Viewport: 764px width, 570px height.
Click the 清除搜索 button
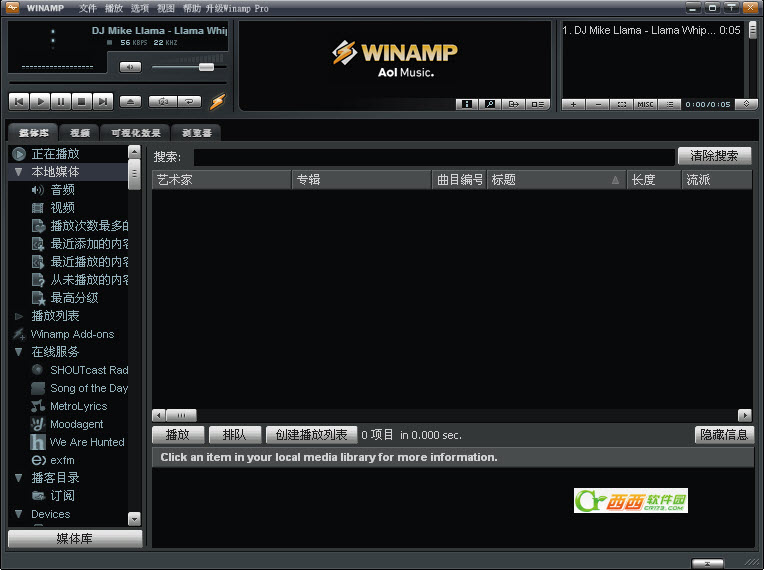tap(714, 156)
